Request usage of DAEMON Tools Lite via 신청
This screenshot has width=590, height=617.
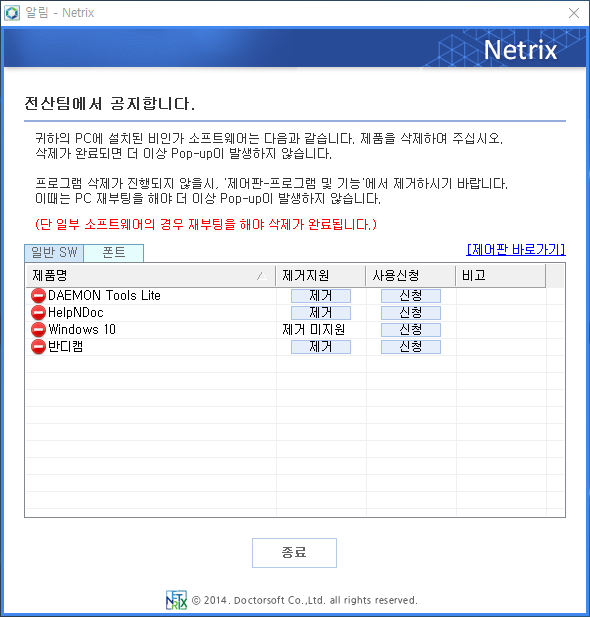[411, 296]
